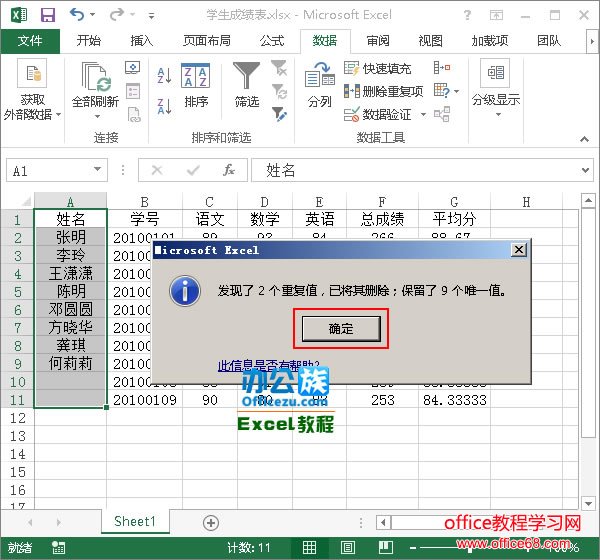The image size is (600, 560).
Task: Select row 12 header
Action: [x=18, y=418]
